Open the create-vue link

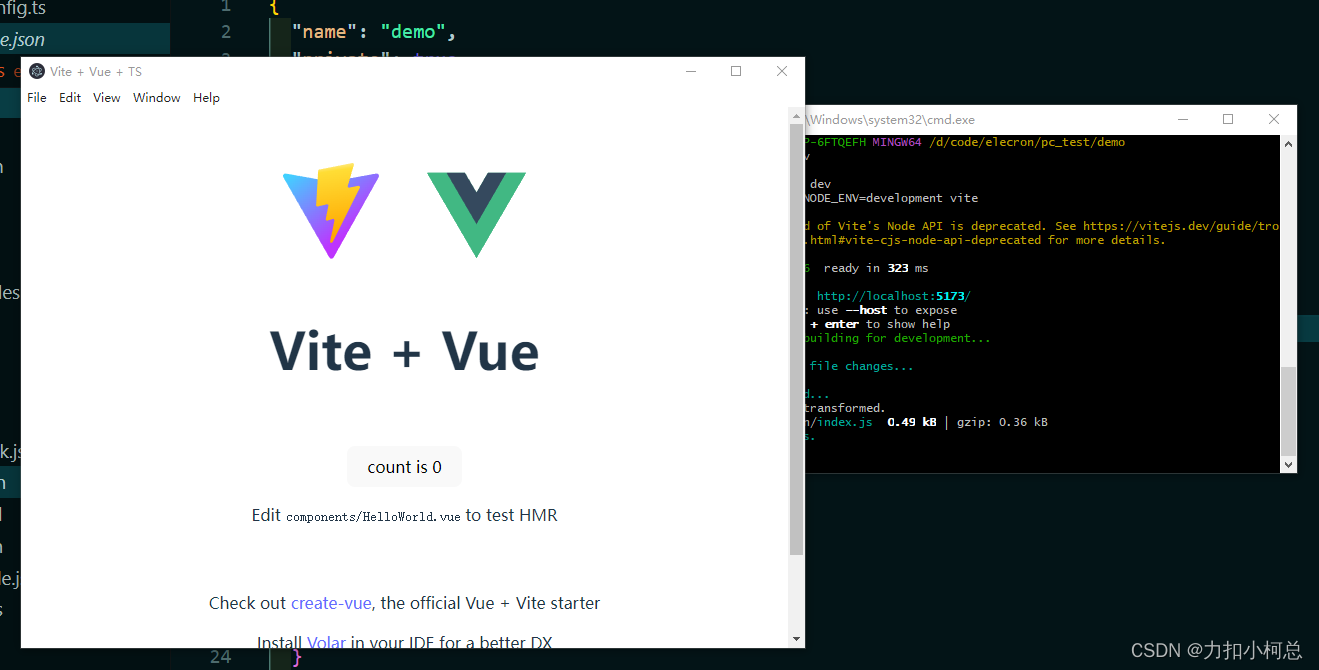(331, 603)
